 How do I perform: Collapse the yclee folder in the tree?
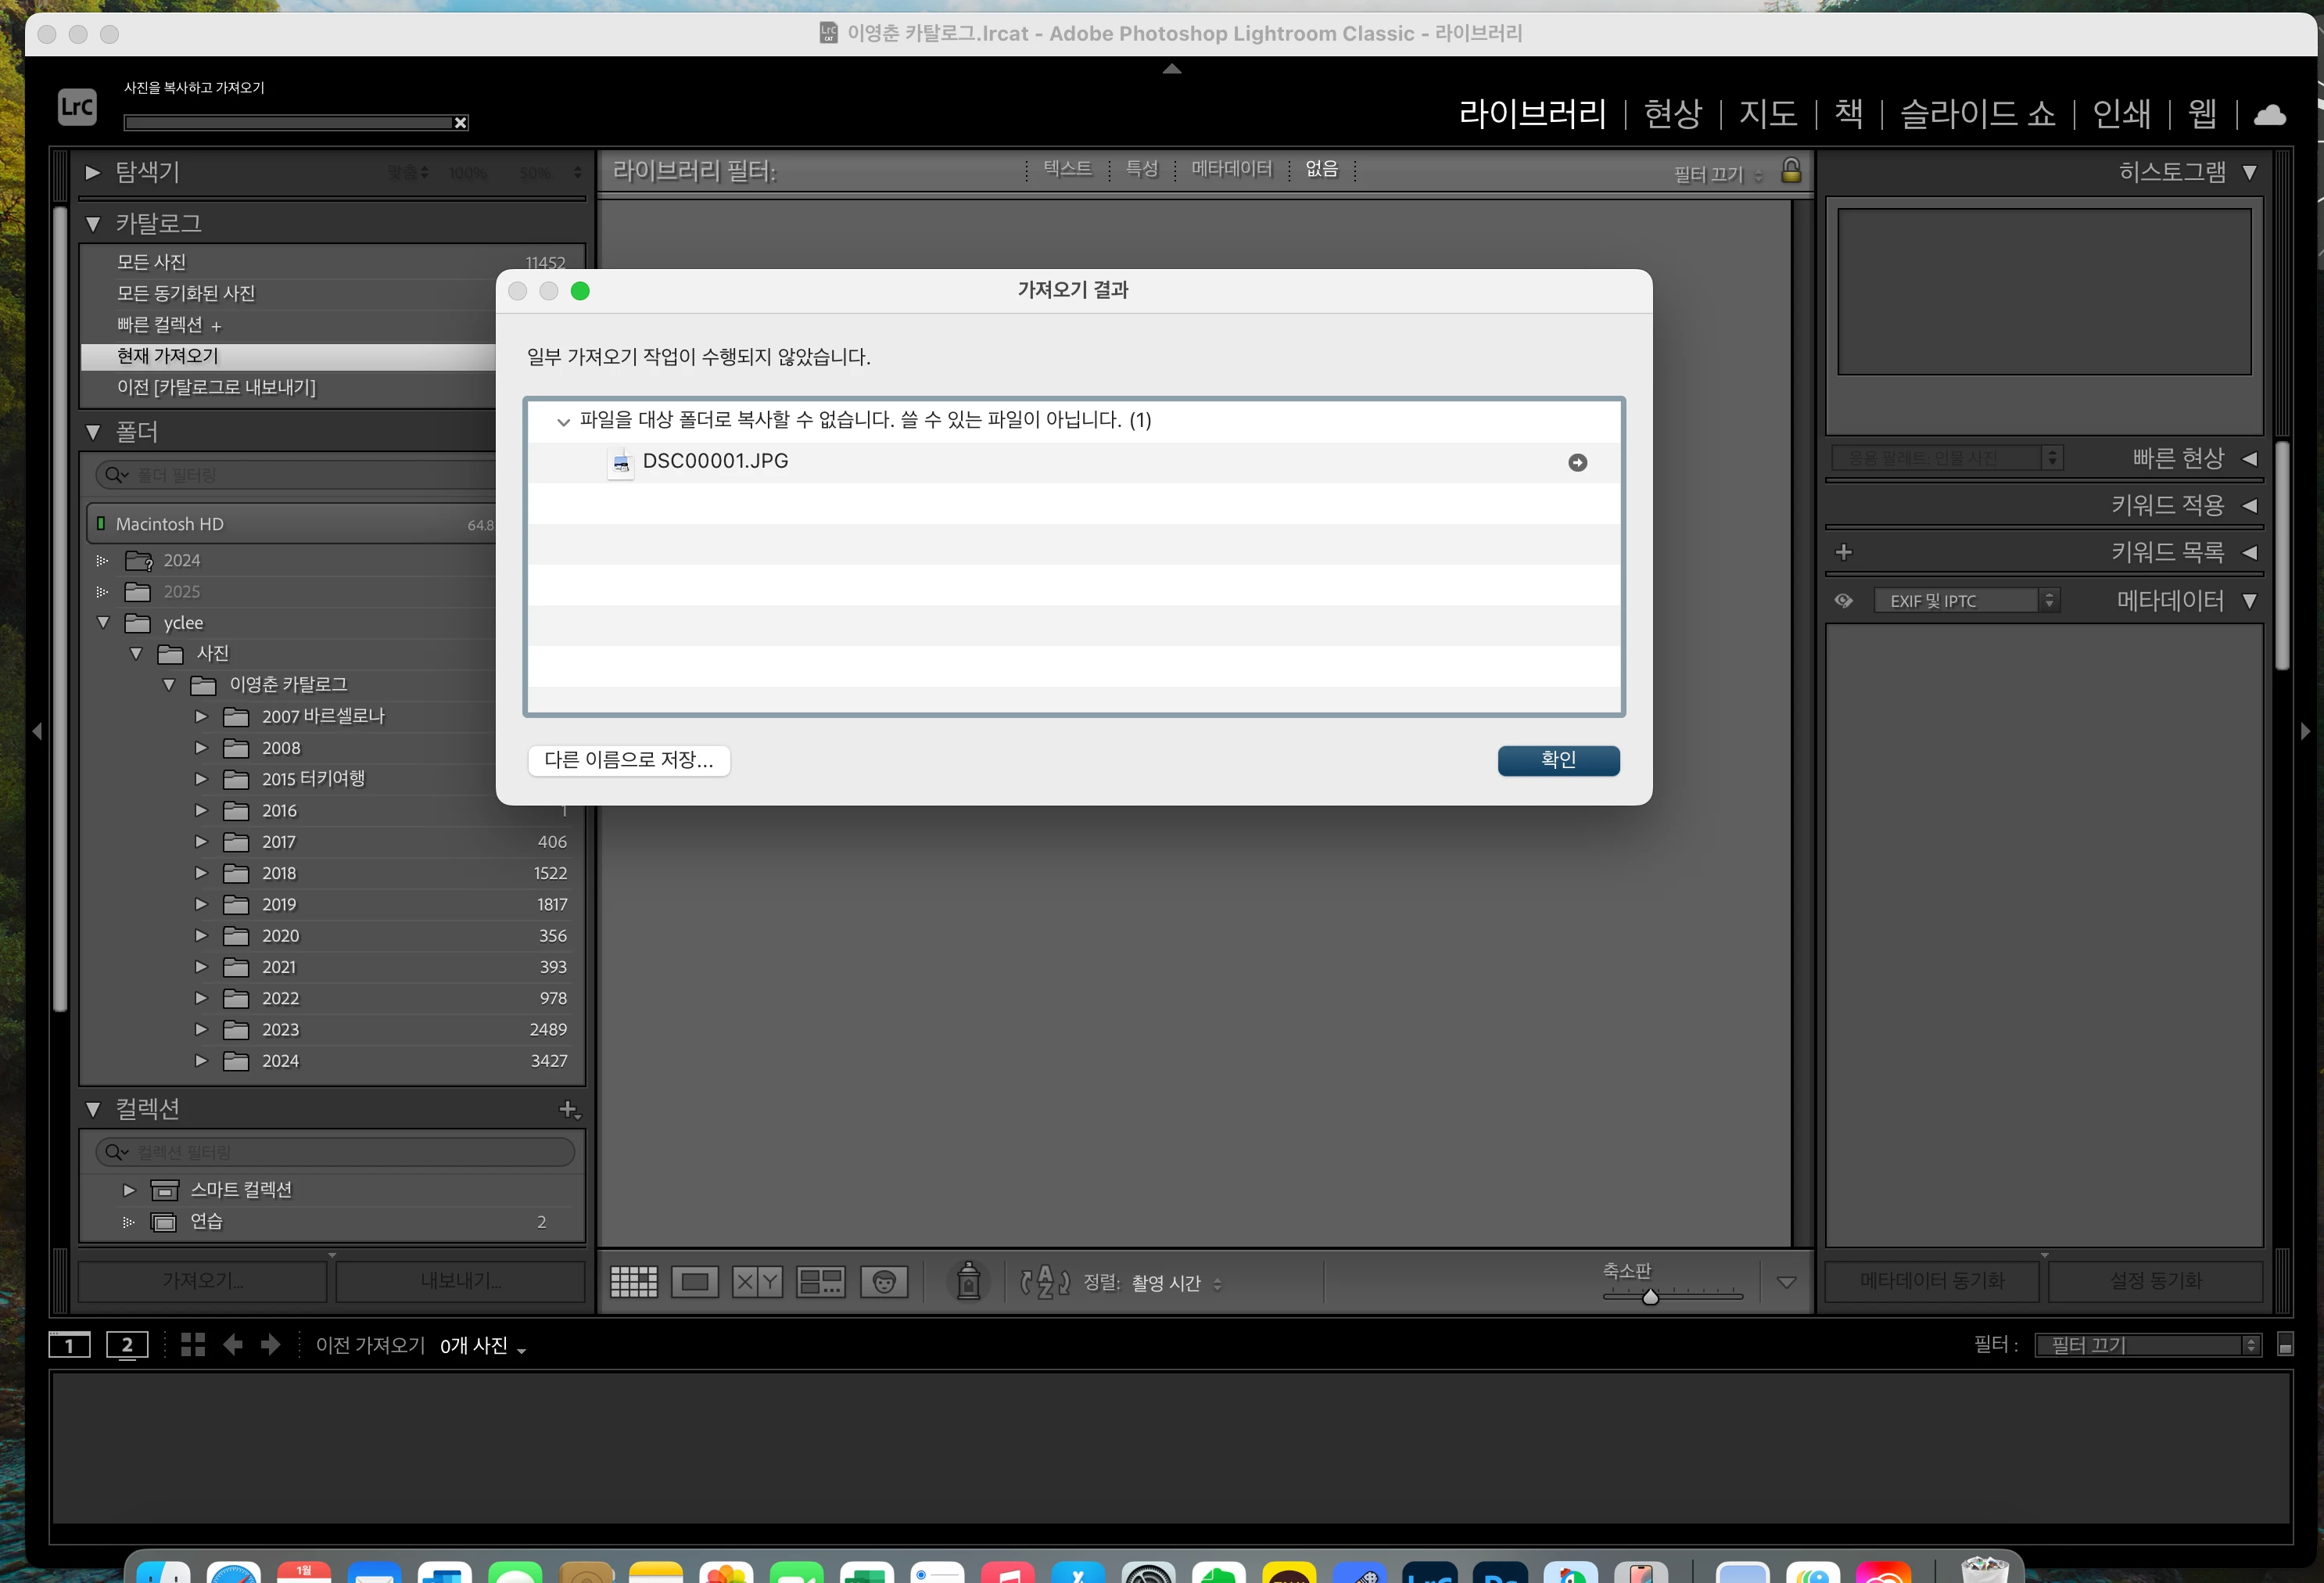point(103,622)
